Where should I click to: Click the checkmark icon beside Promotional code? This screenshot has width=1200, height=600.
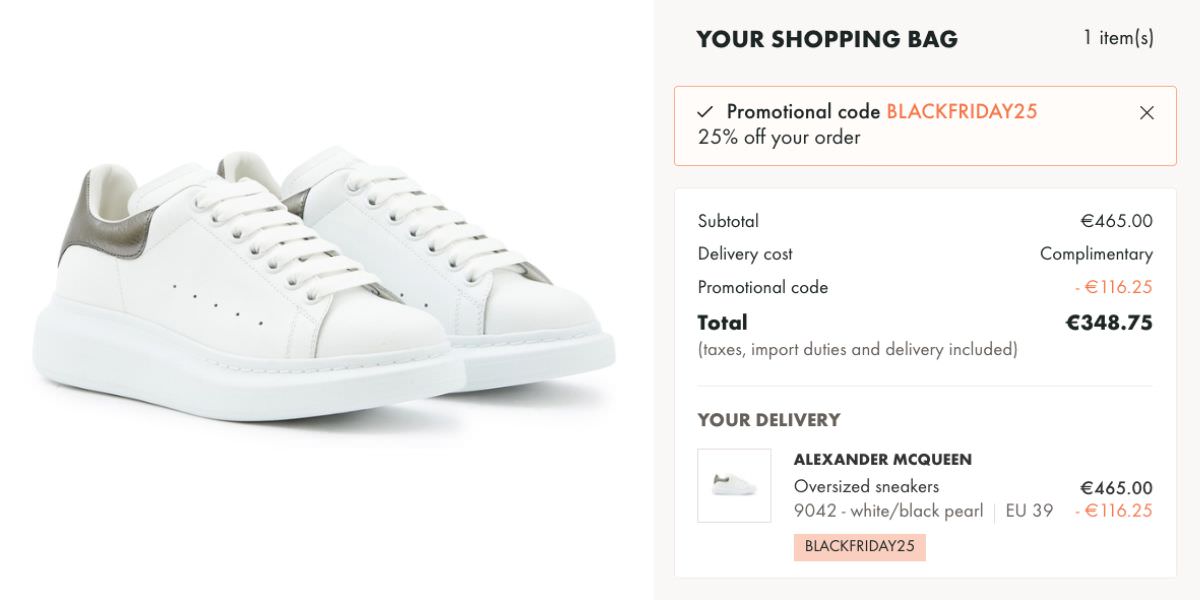coord(705,112)
